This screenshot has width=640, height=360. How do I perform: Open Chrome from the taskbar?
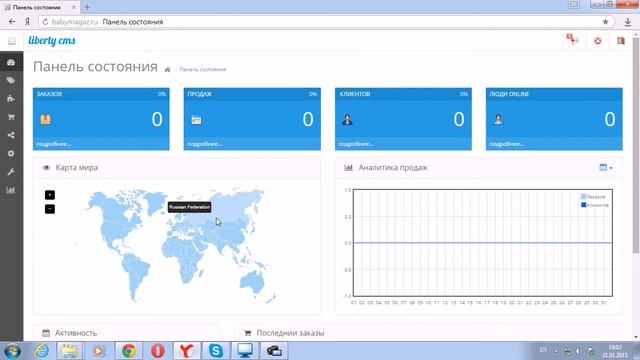(129, 351)
